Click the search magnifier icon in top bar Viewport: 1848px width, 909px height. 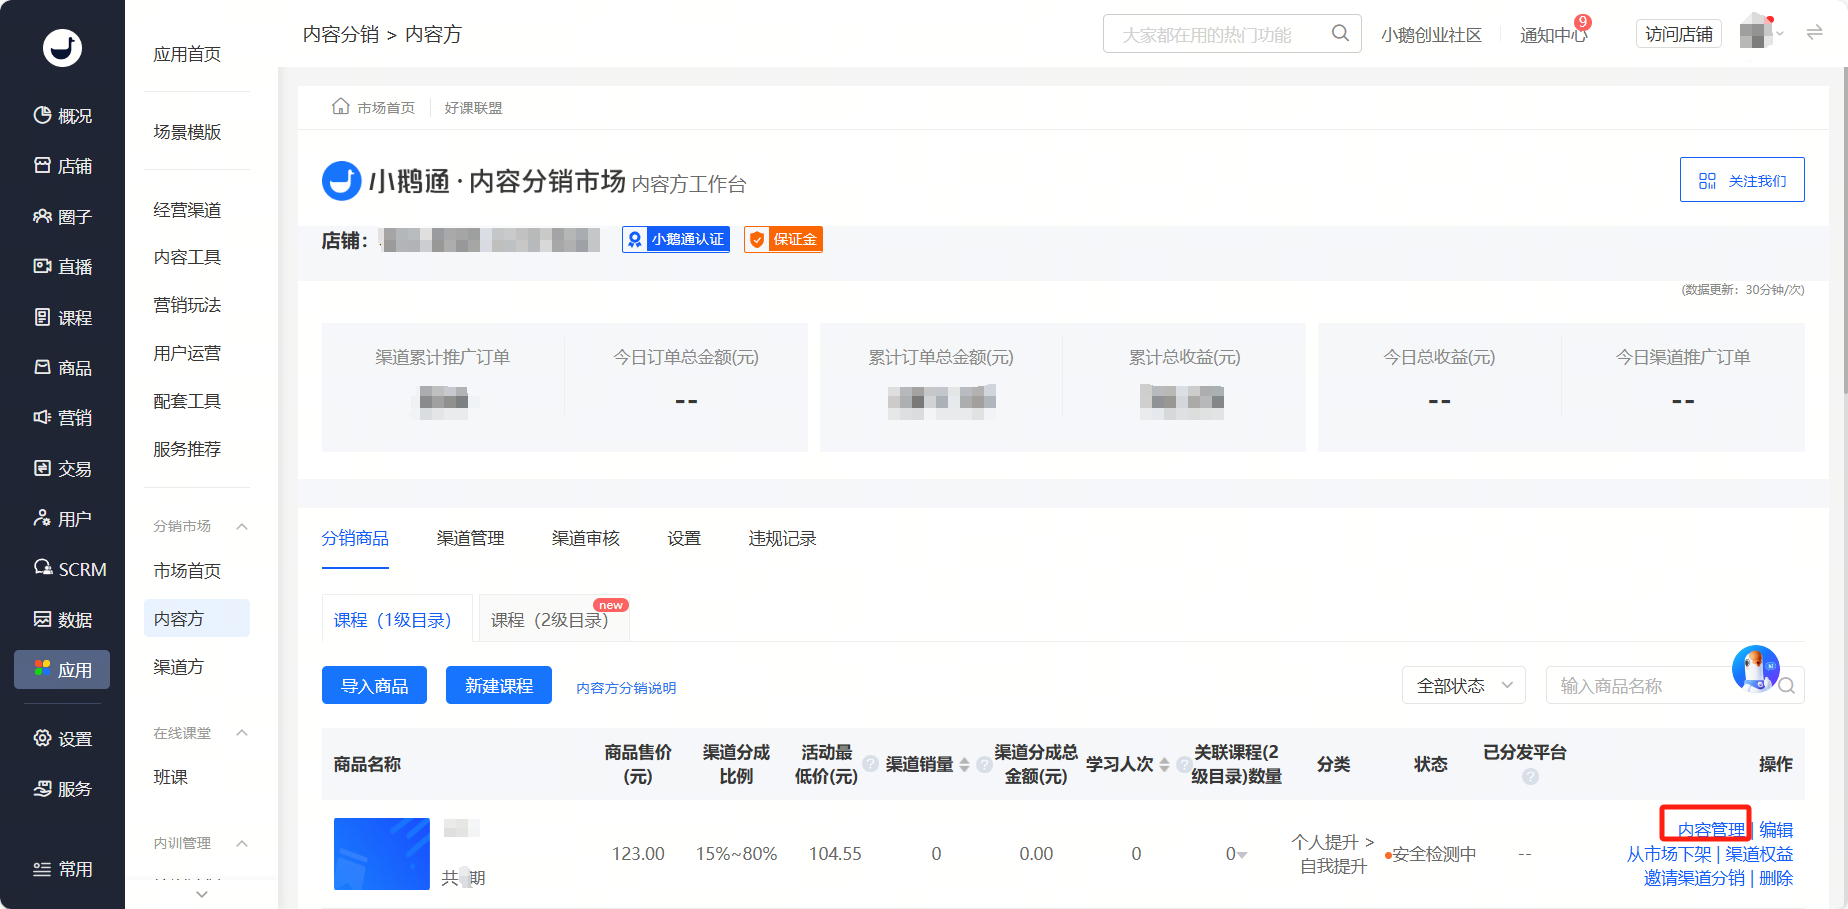click(1340, 33)
